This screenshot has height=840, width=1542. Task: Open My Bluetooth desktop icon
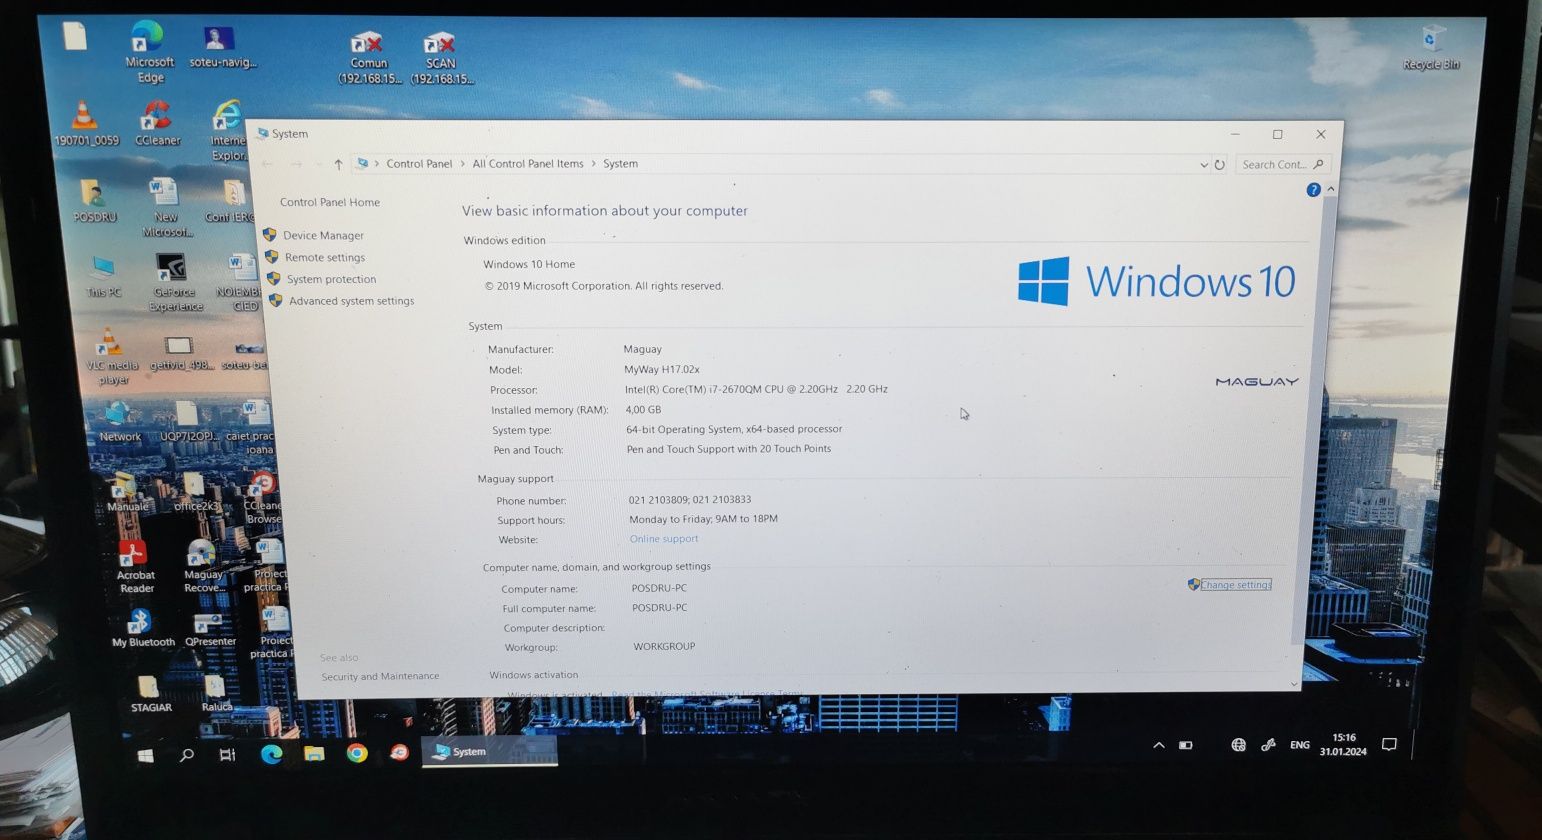(x=142, y=628)
